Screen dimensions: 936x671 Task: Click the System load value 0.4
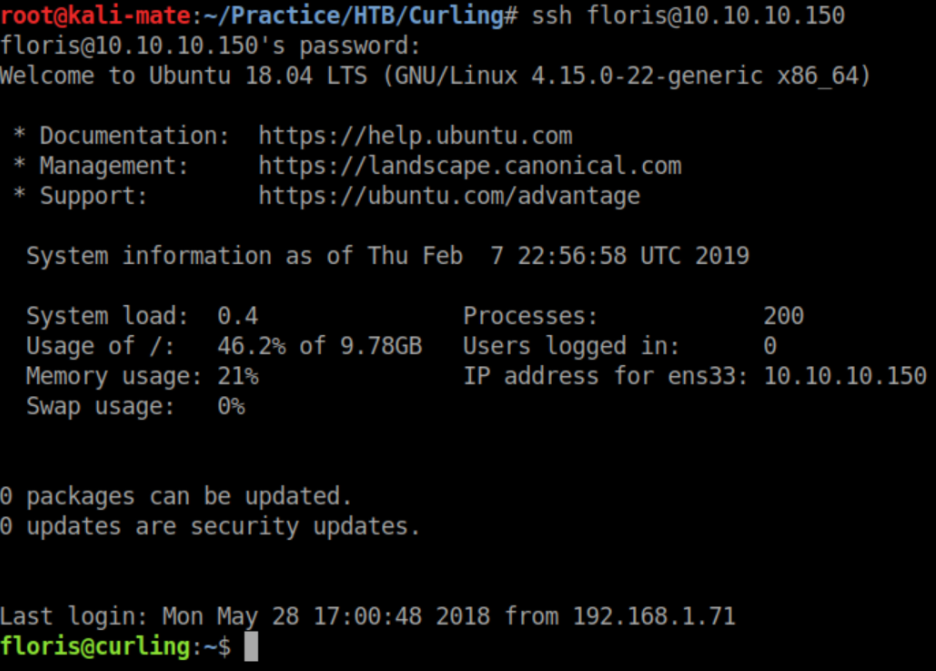click(x=238, y=316)
